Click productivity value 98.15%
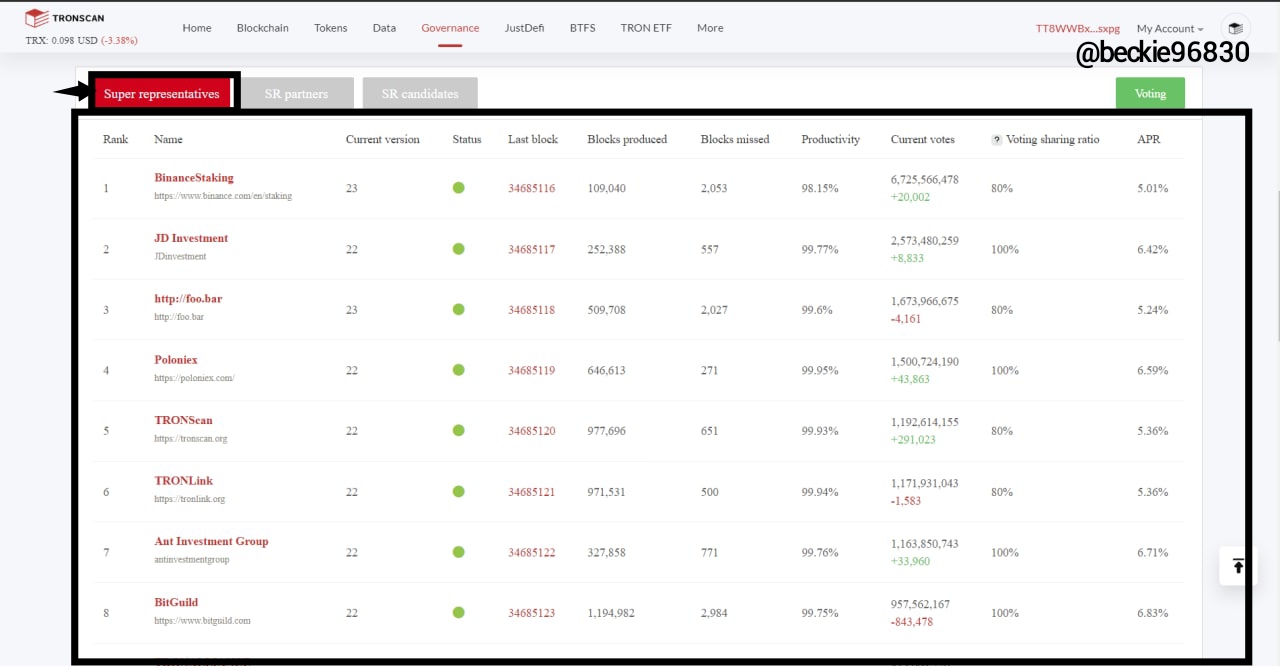This screenshot has height=666, width=1280. [x=820, y=188]
